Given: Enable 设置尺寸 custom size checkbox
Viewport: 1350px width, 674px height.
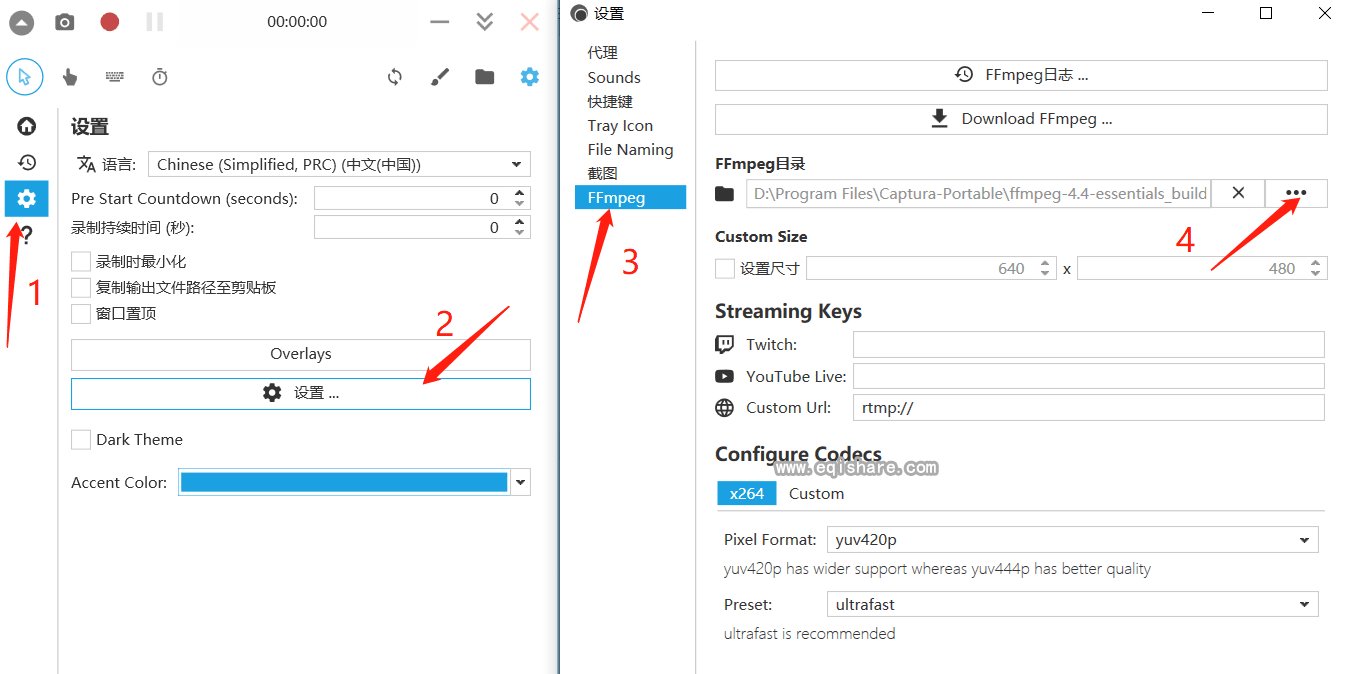Looking at the screenshot, I should coord(725,268).
